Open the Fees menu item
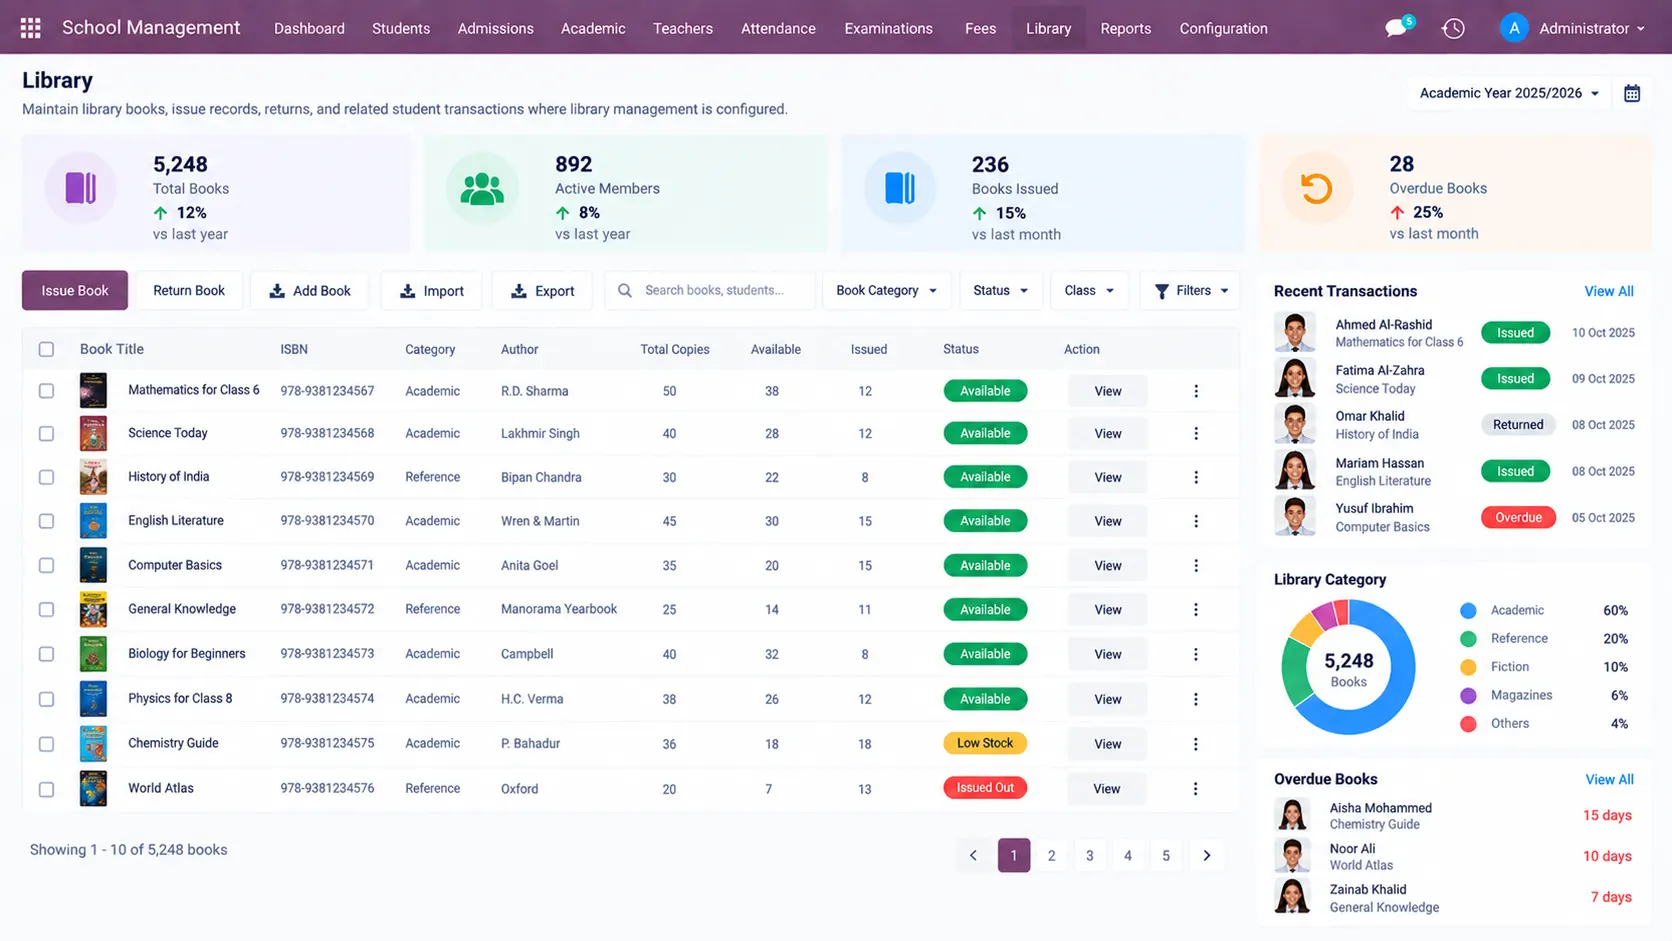Viewport: 1672px width, 941px height. [x=980, y=28]
